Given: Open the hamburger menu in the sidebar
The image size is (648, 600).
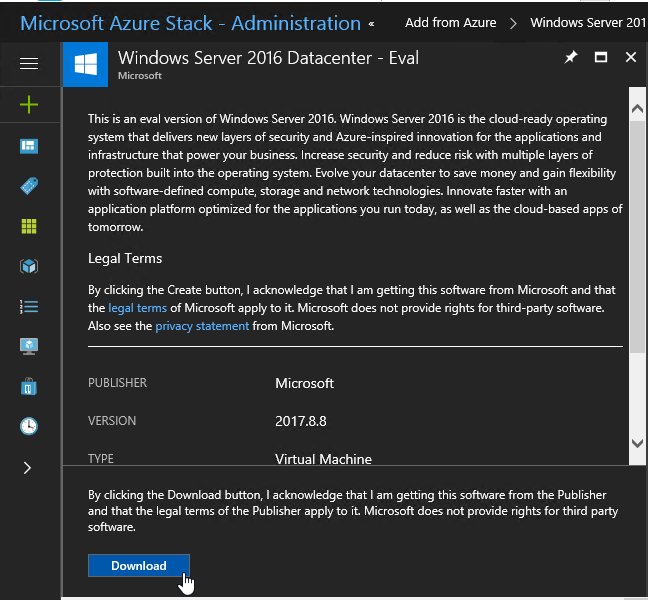Looking at the screenshot, I should (x=29, y=64).
